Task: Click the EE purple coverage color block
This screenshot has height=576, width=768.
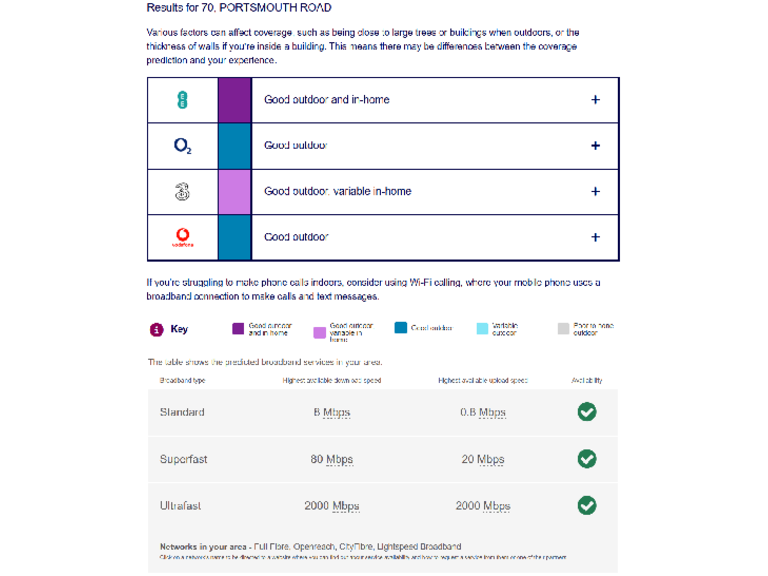Action: pos(234,100)
